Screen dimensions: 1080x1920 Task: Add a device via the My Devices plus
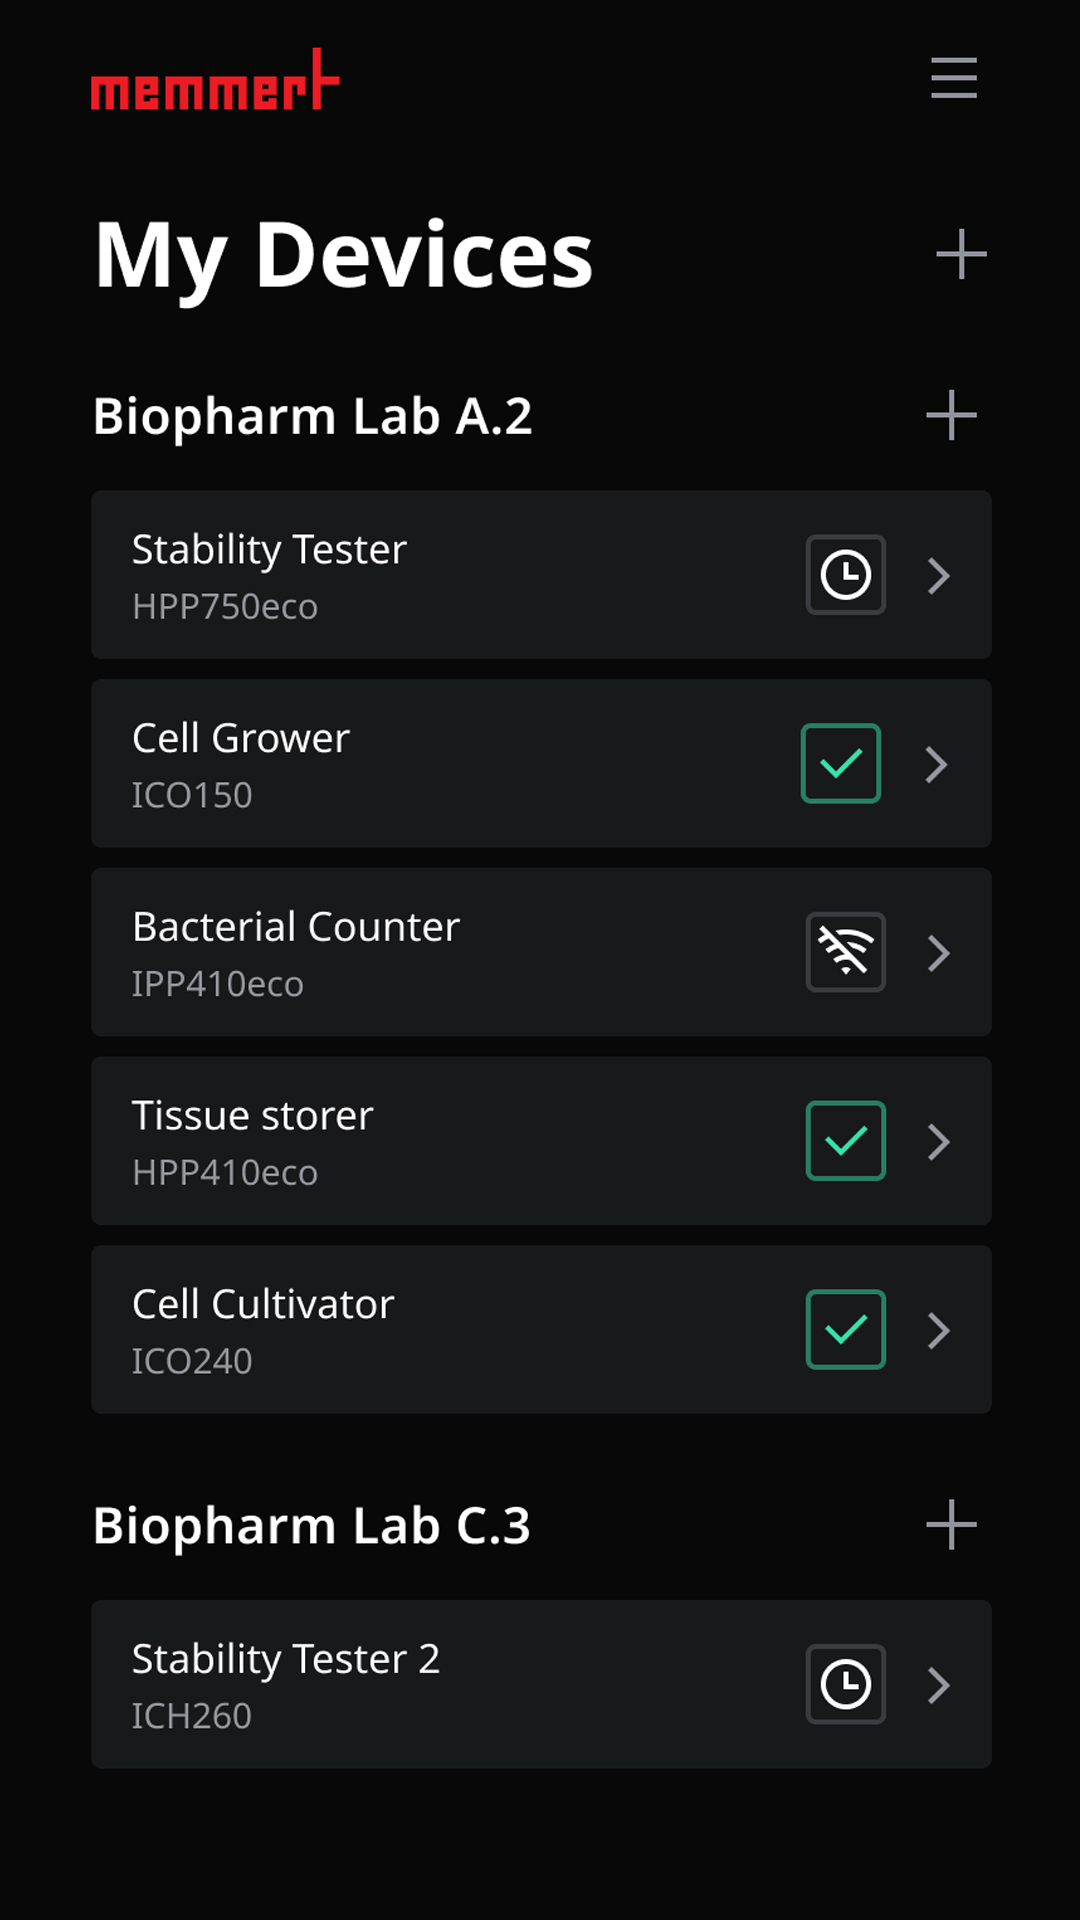[x=961, y=254]
